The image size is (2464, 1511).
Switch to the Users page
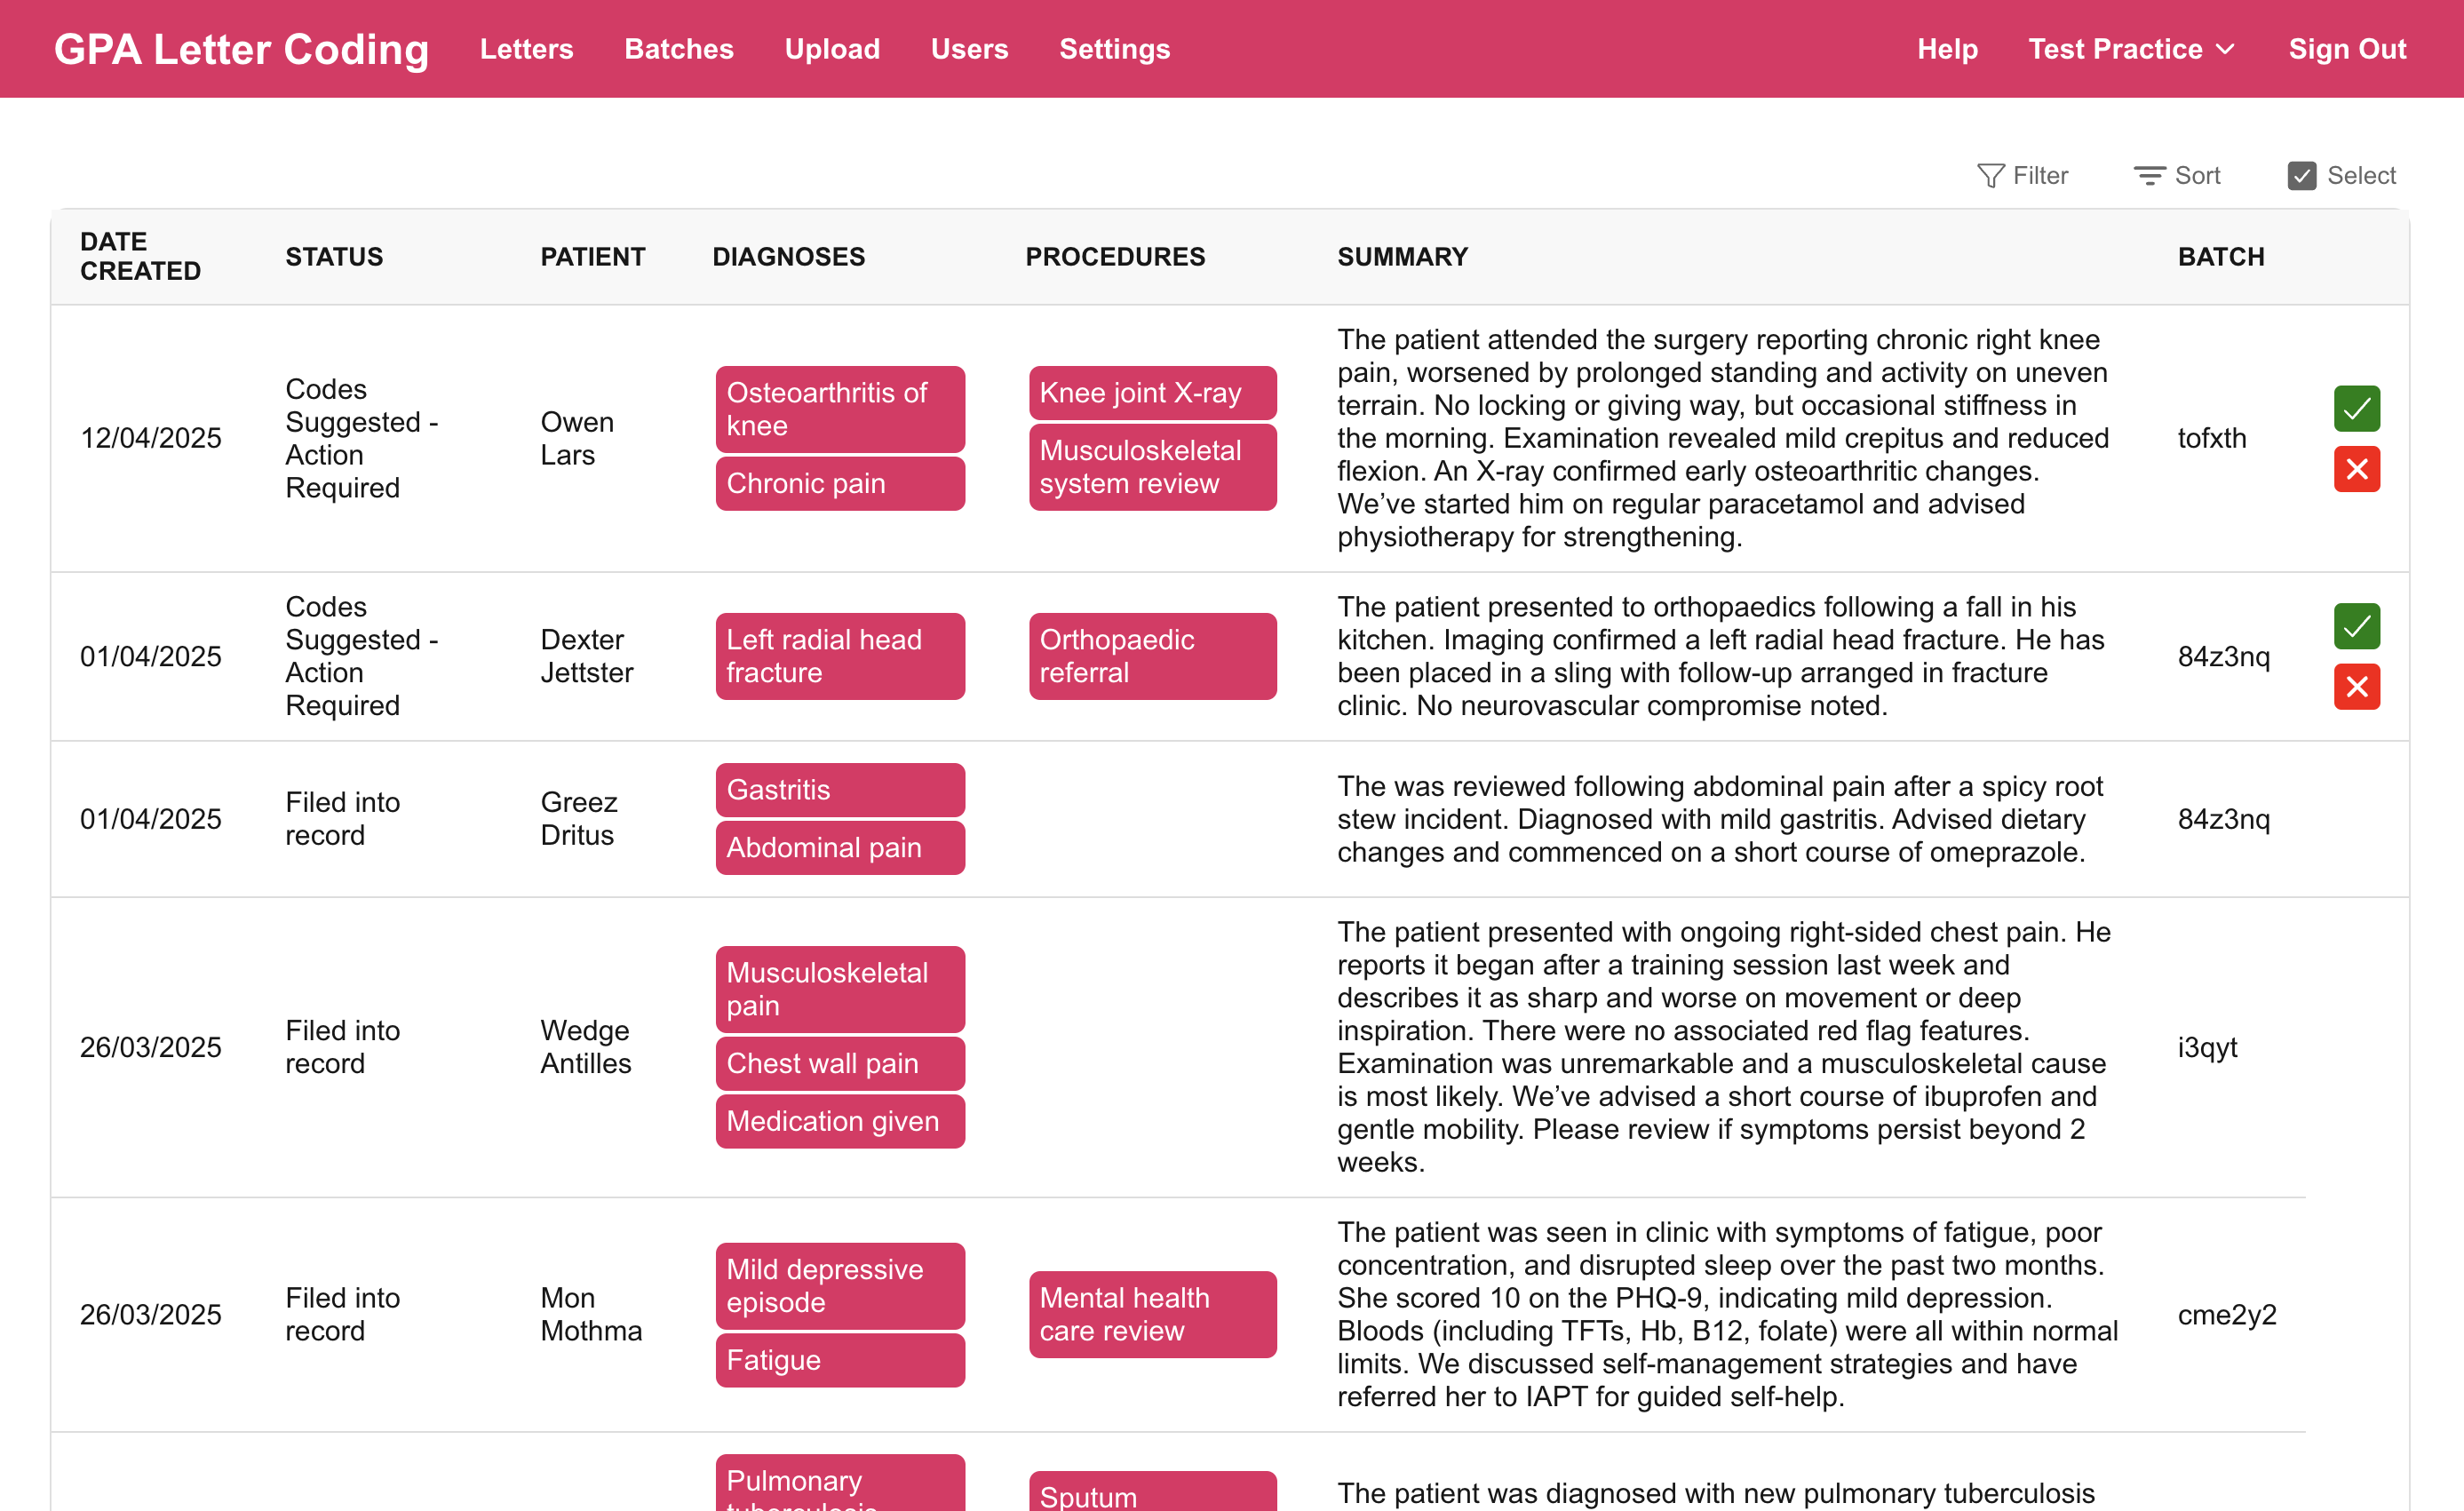click(x=969, y=48)
